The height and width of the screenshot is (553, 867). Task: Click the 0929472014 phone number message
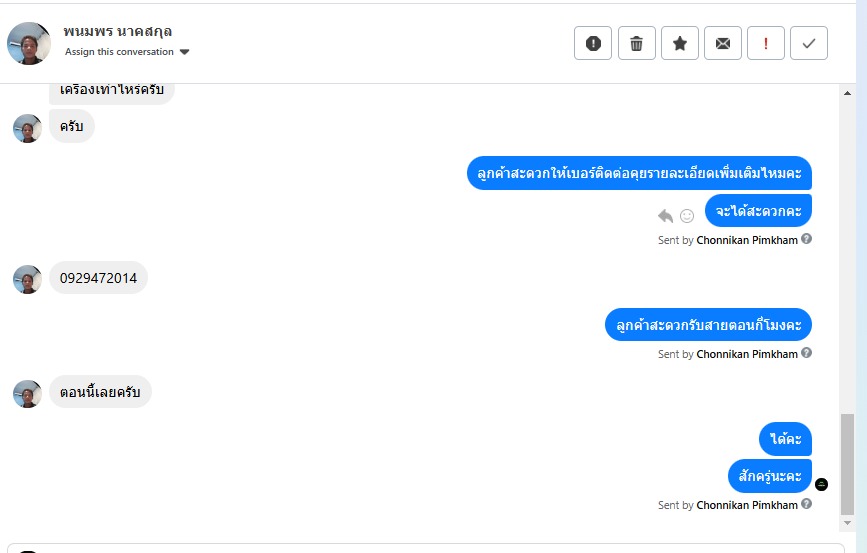98,278
